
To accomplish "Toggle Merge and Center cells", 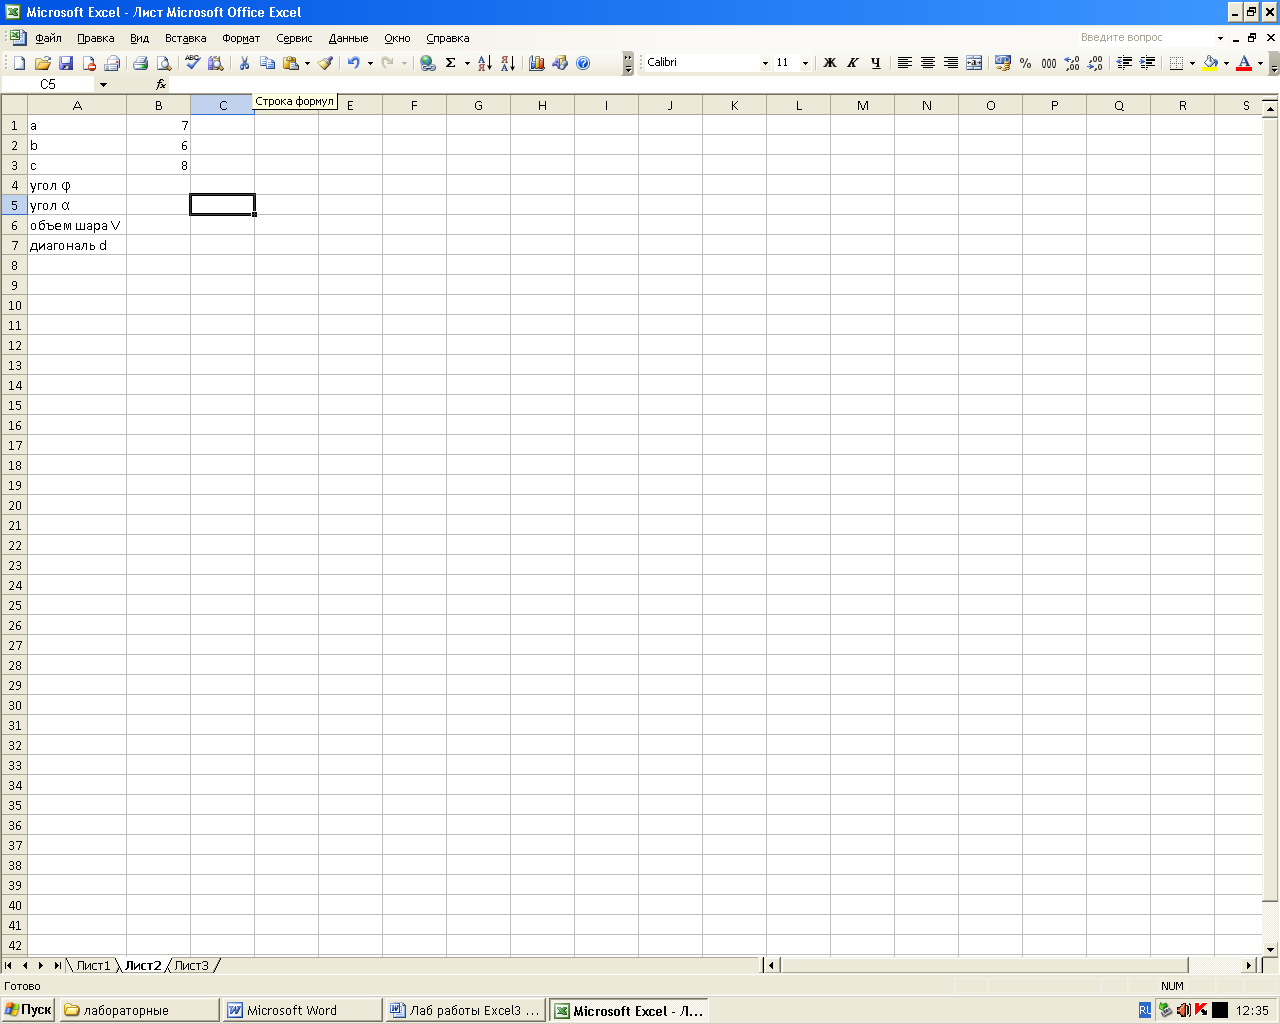I will tap(974, 63).
